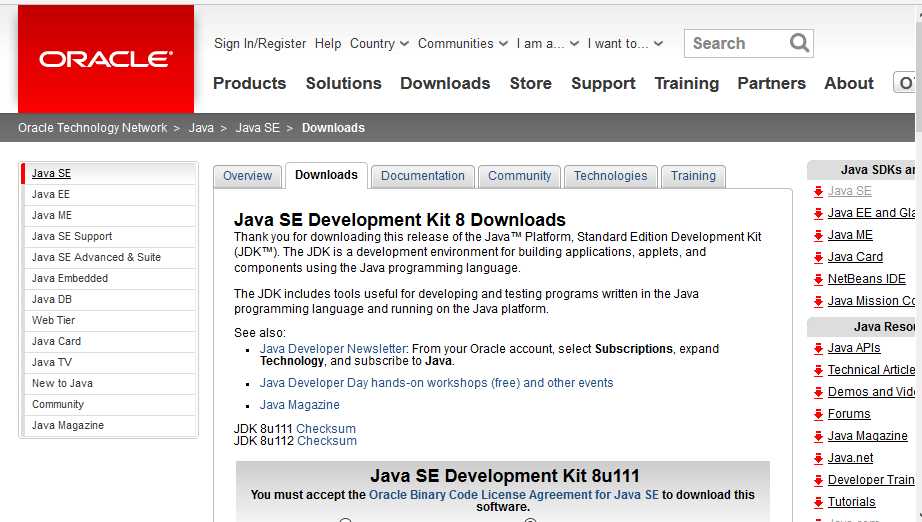The image size is (922, 522).
Task: Open New to Java in sidebar
Action: [109, 383]
